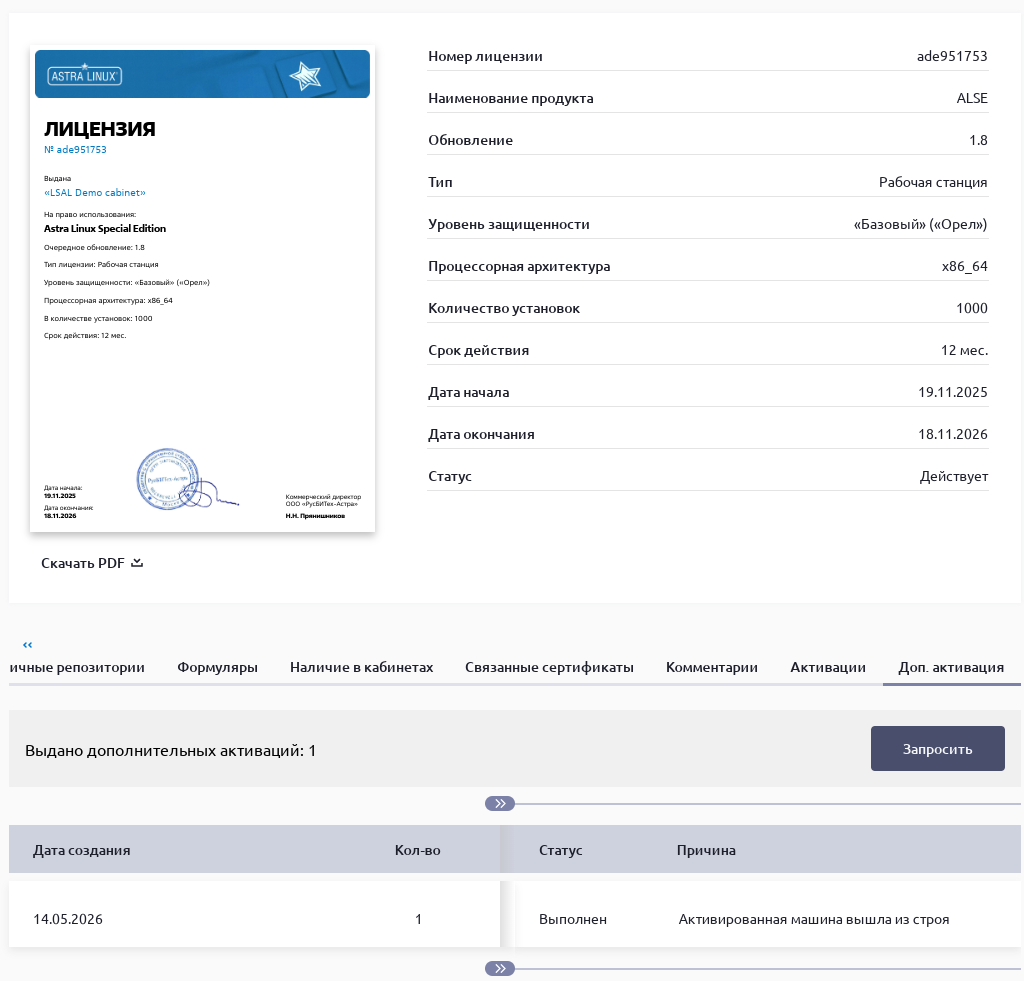This screenshot has width=1024, height=981.
Task: Click the tabs scroll-left double chevron
Action: coord(27,645)
